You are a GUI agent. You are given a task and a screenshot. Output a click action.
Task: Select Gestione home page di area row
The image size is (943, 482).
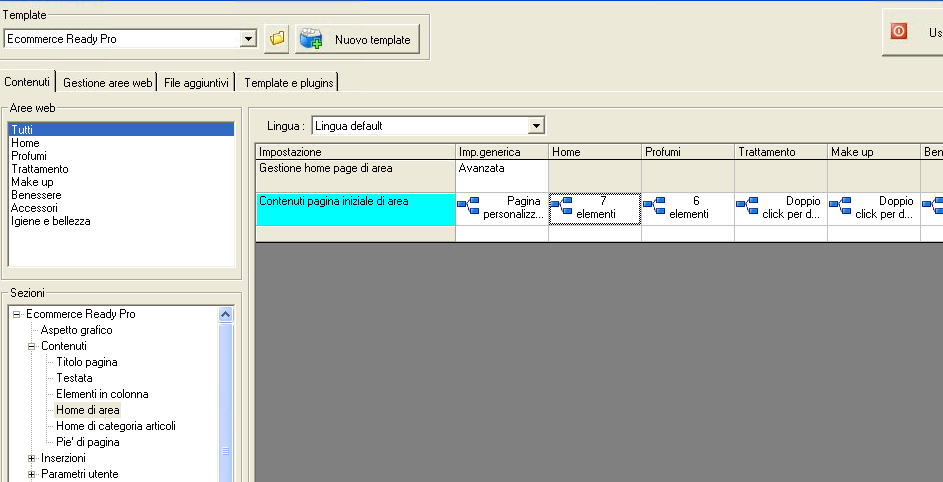pyautogui.click(x=355, y=176)
